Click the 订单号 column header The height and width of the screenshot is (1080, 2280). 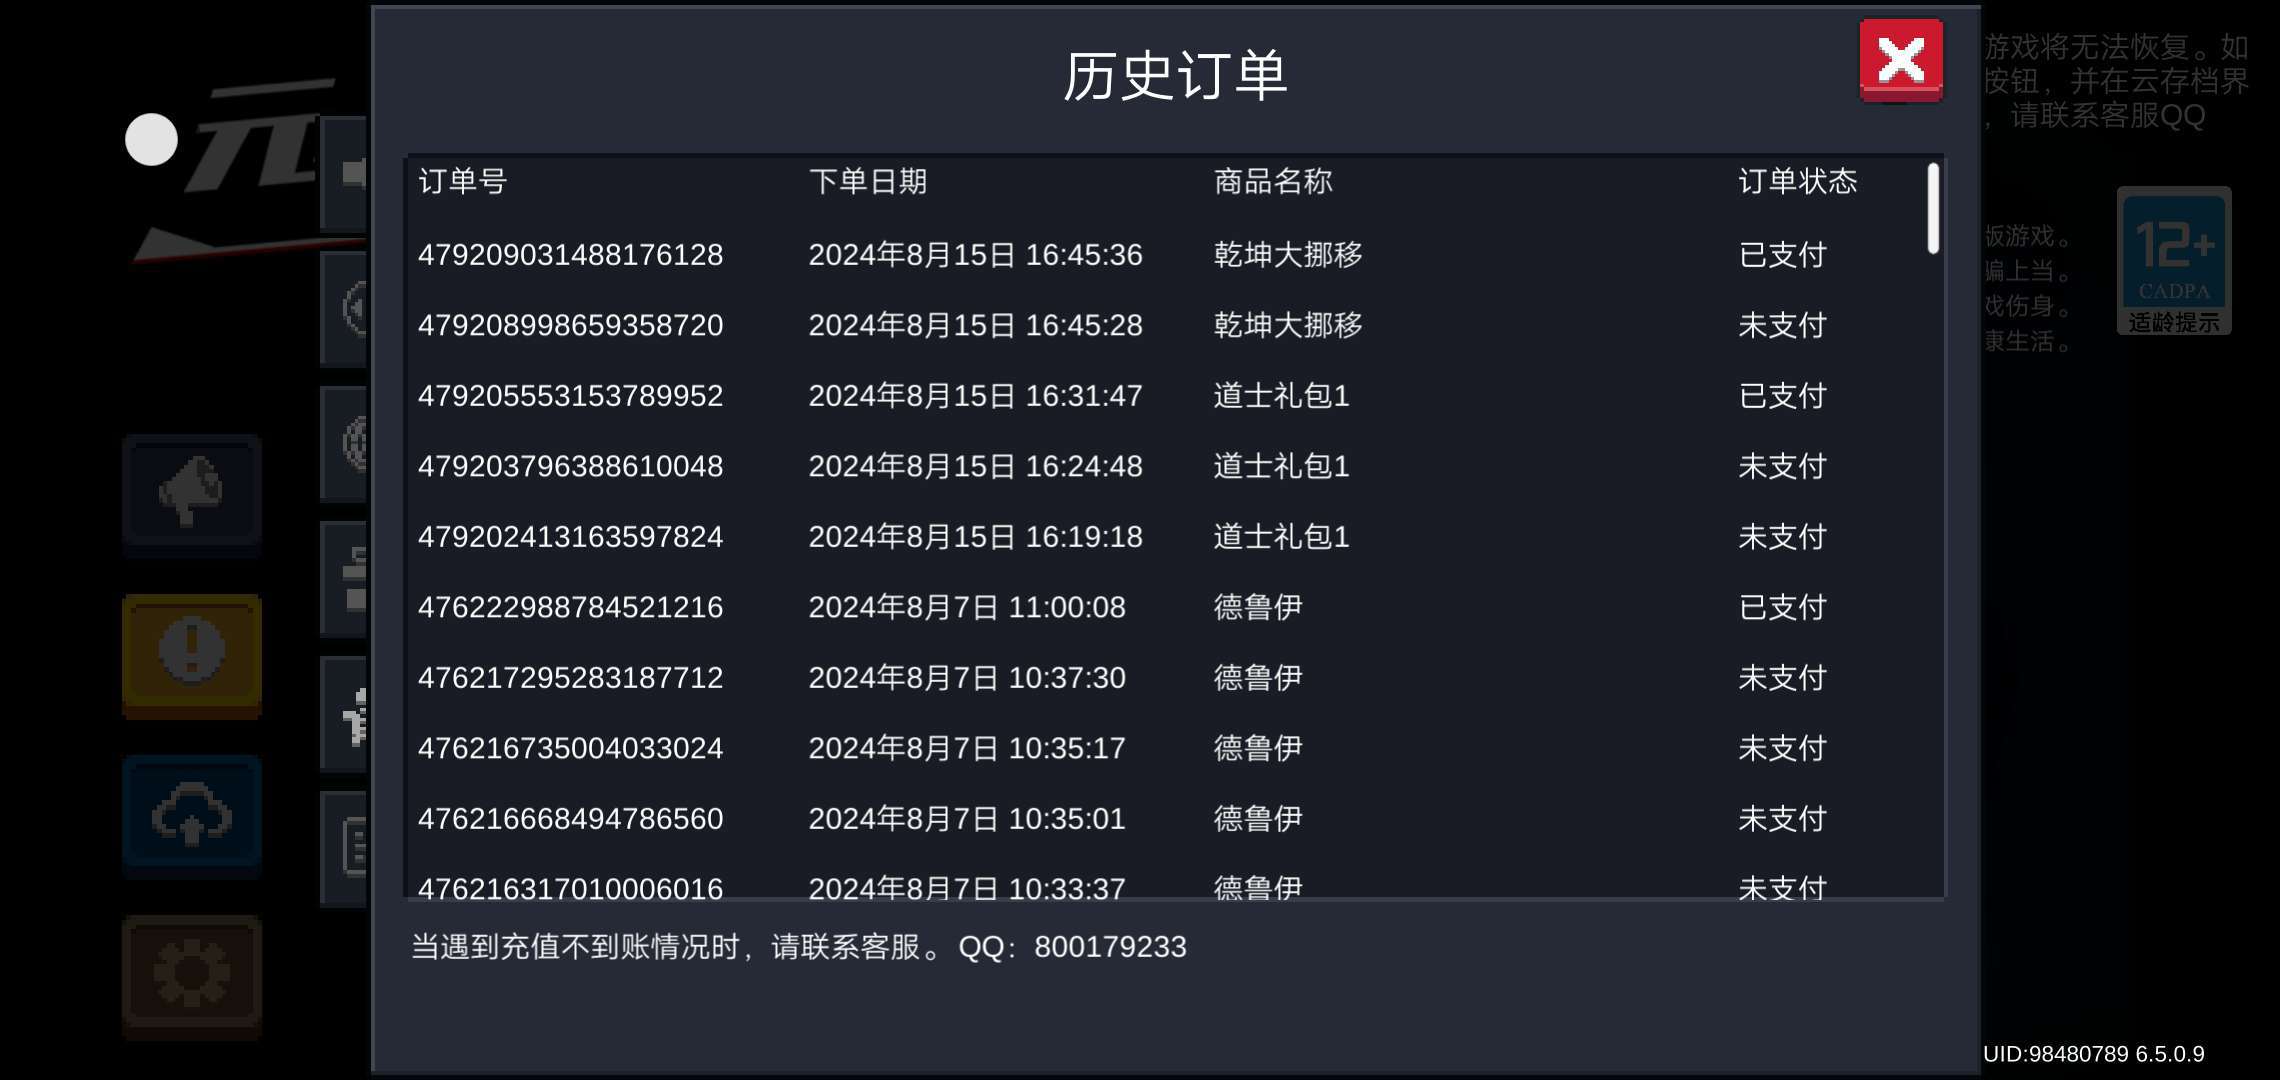pos(462,181)
